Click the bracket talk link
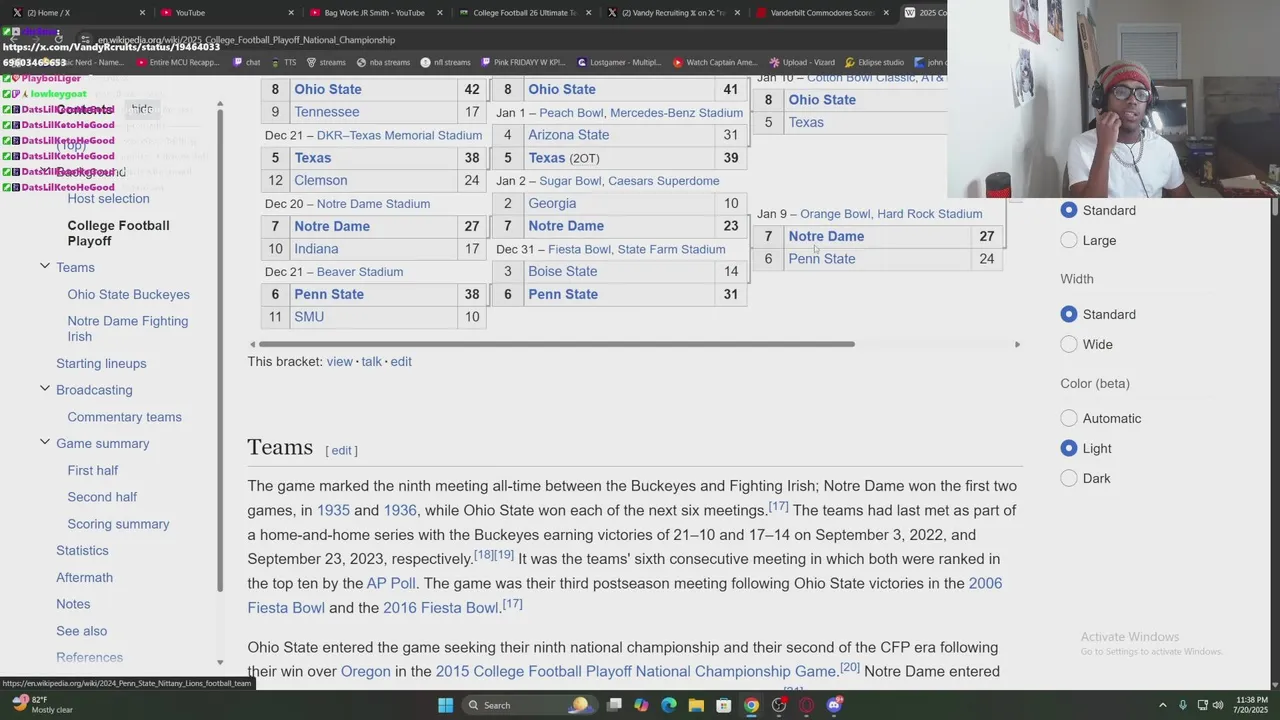Viewport: 1280px width, 720px height. 371,361
